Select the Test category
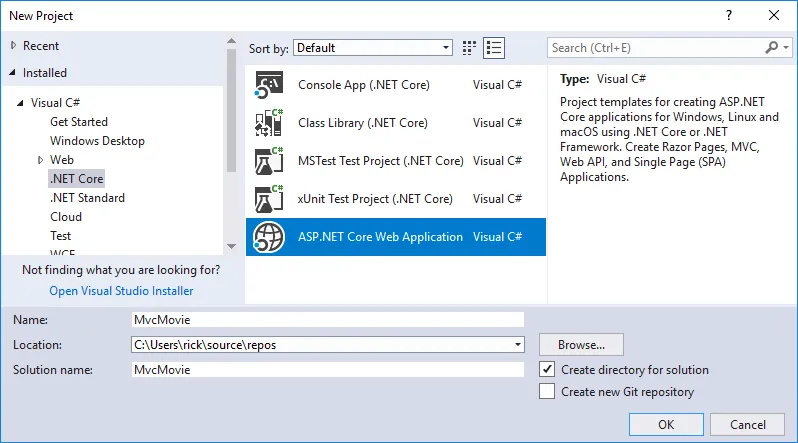 tap(61, 236)
